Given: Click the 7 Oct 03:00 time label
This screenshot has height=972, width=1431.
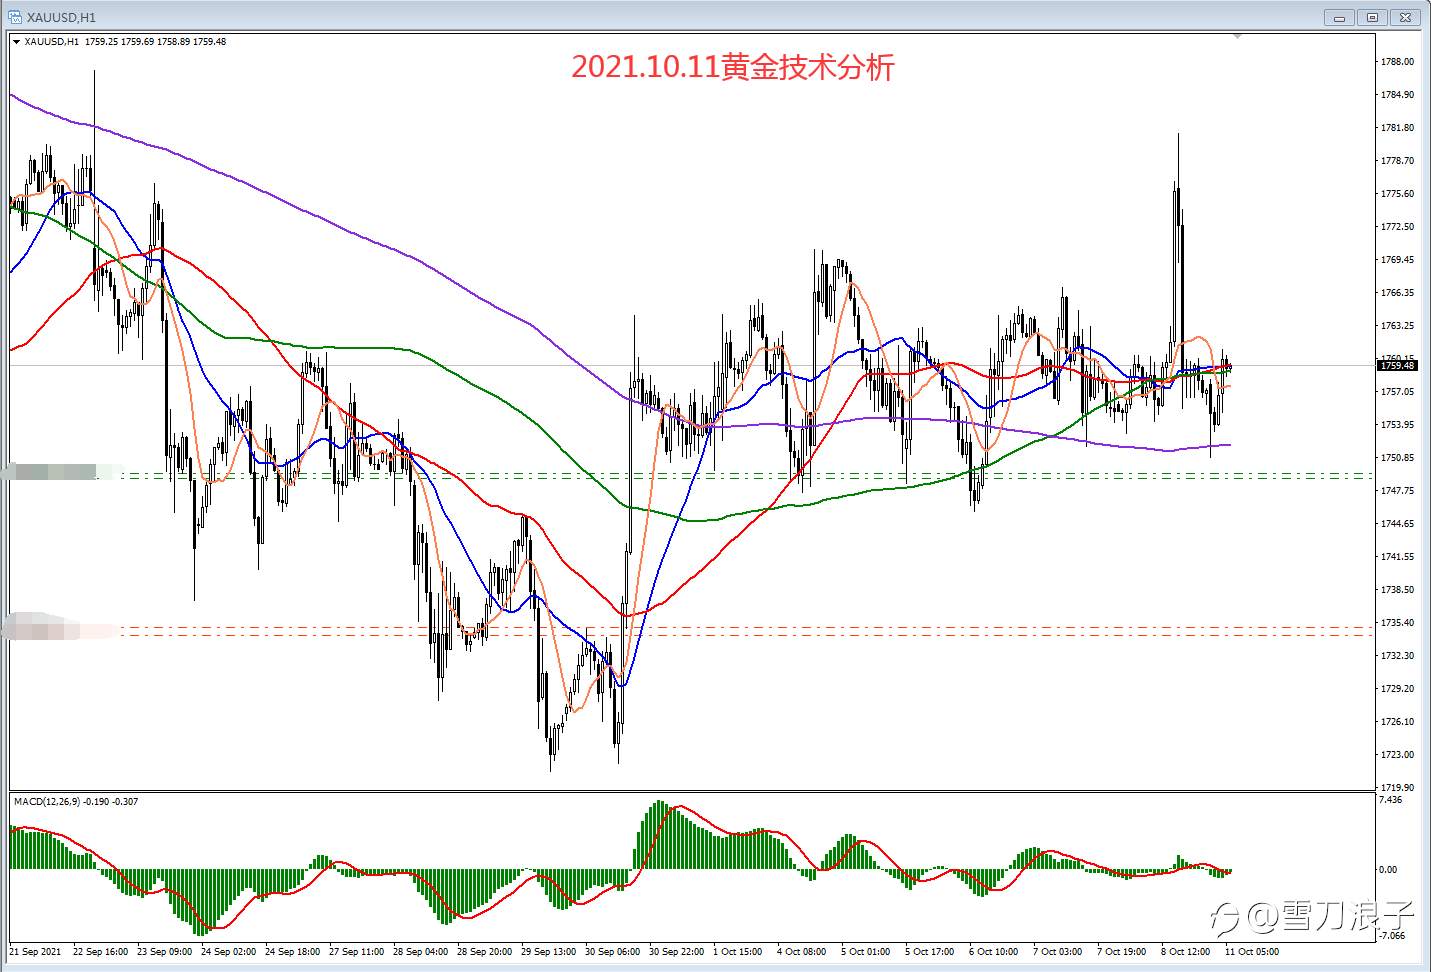Looking at the screenshot, I should [1058, 952].
